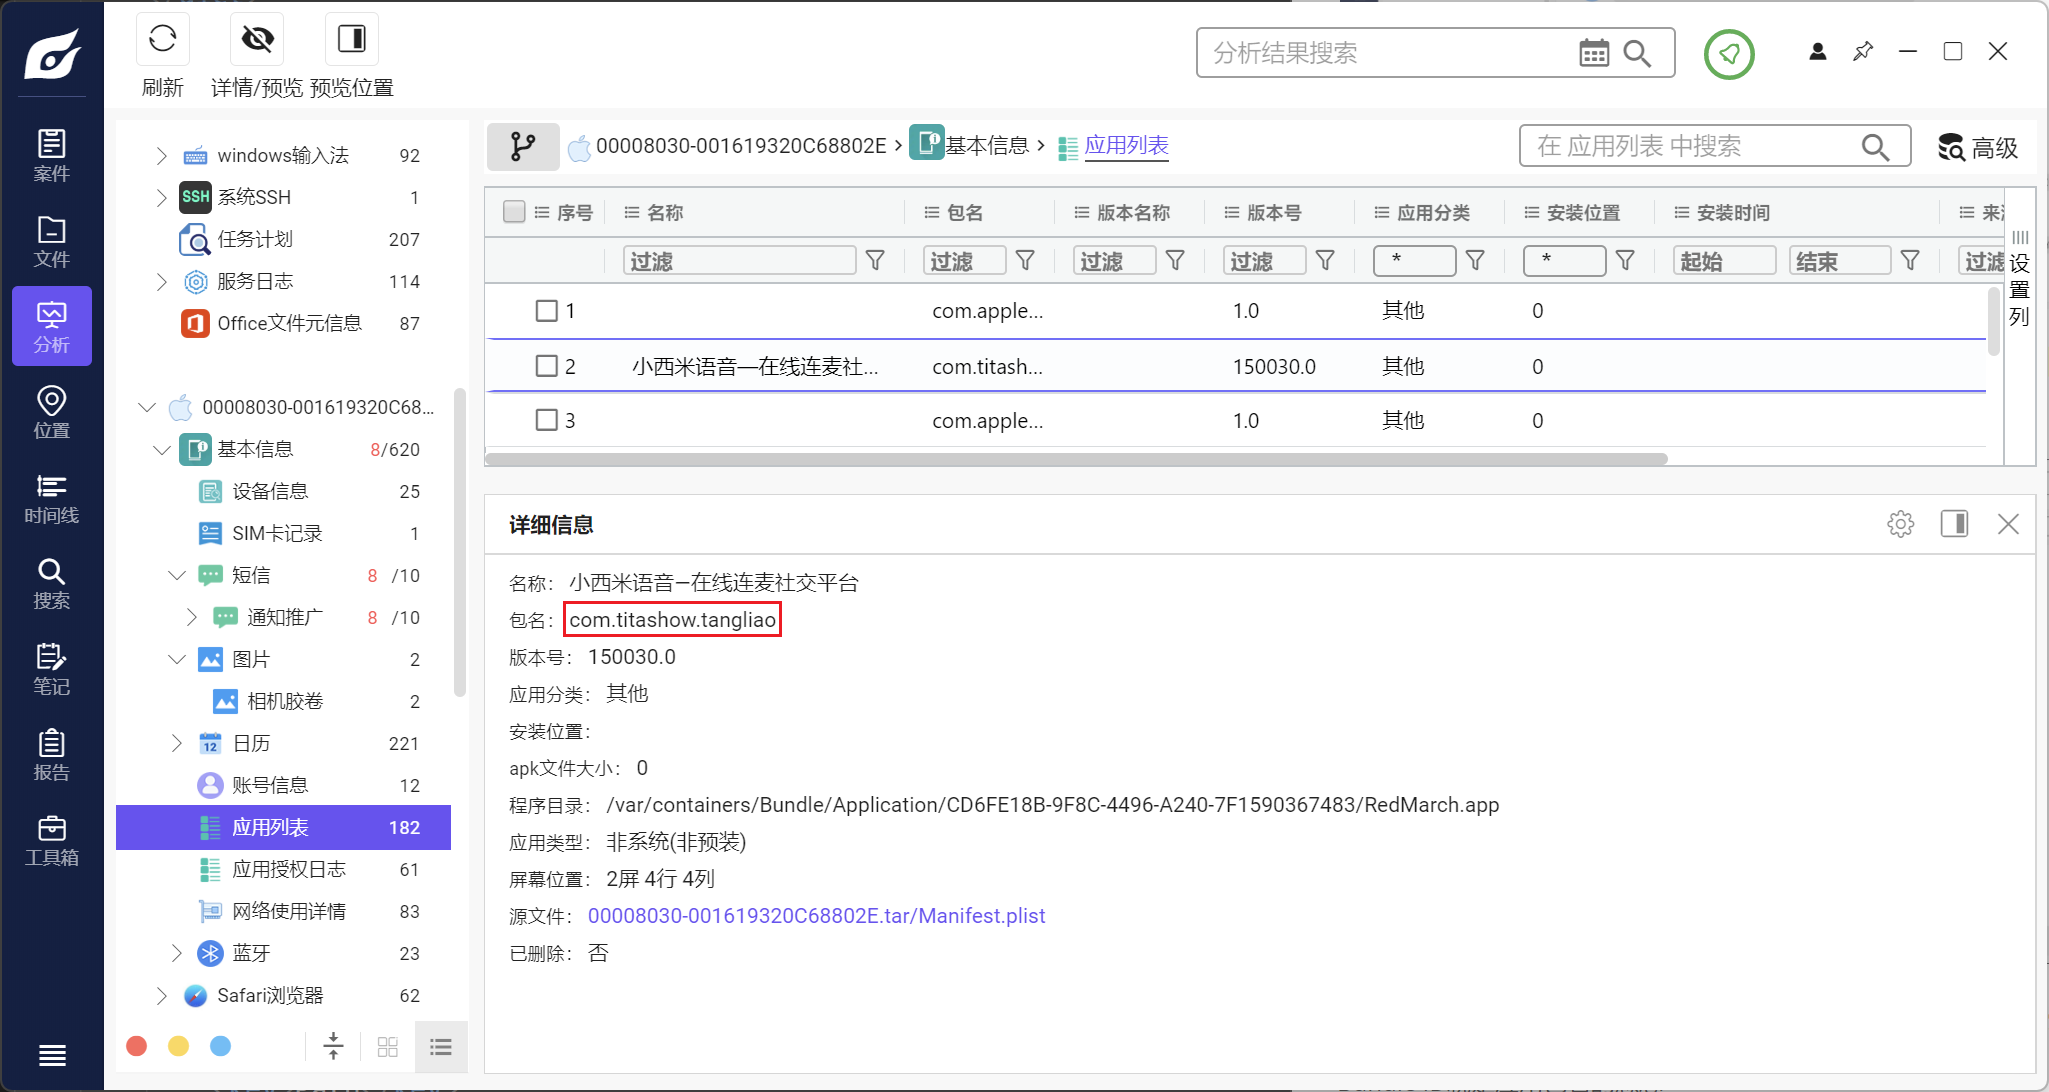
Task: Expand the 日历 tree node
Action: (177, 743)
